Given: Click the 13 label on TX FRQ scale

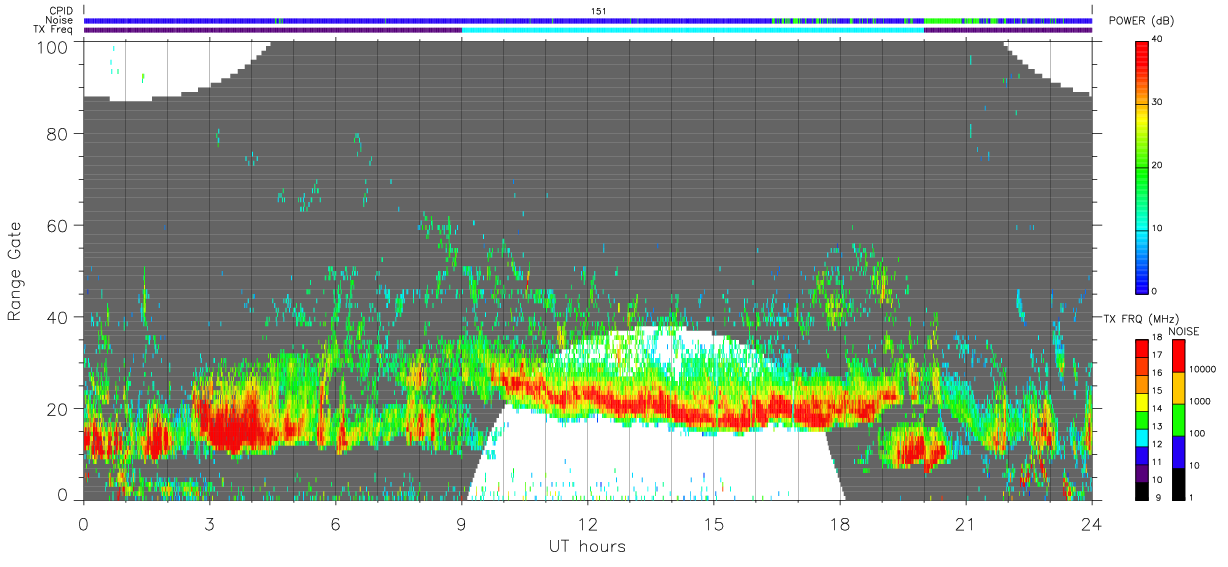Looking at the screenshot, I should coord(1159,426).
